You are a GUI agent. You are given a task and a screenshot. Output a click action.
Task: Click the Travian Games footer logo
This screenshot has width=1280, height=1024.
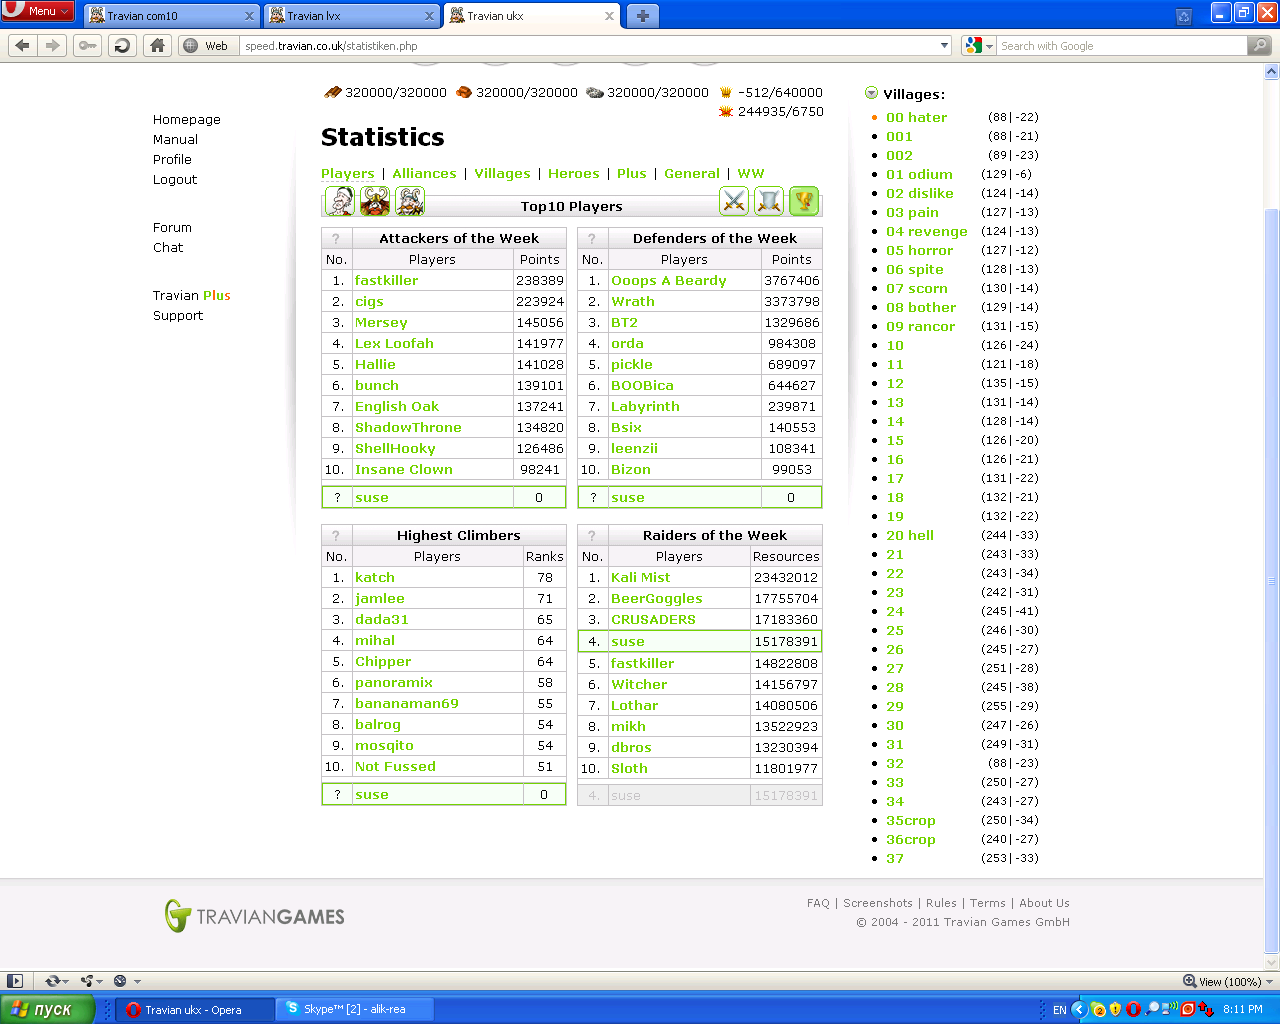pos(255,916)
